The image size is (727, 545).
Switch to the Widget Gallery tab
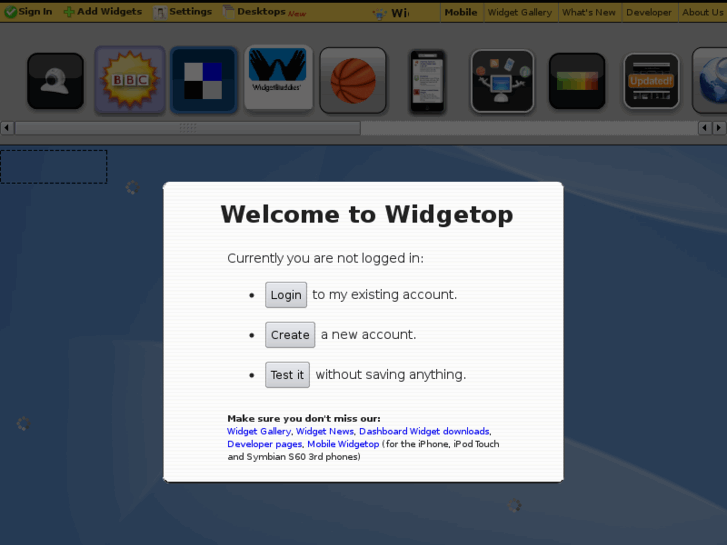[520, 13]
